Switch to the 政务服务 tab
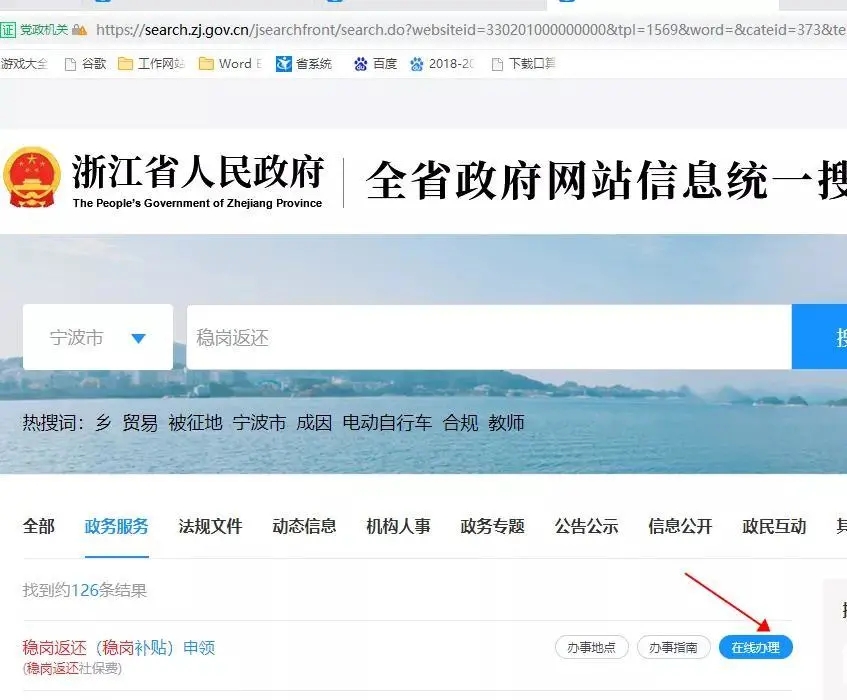 point(117,526)
